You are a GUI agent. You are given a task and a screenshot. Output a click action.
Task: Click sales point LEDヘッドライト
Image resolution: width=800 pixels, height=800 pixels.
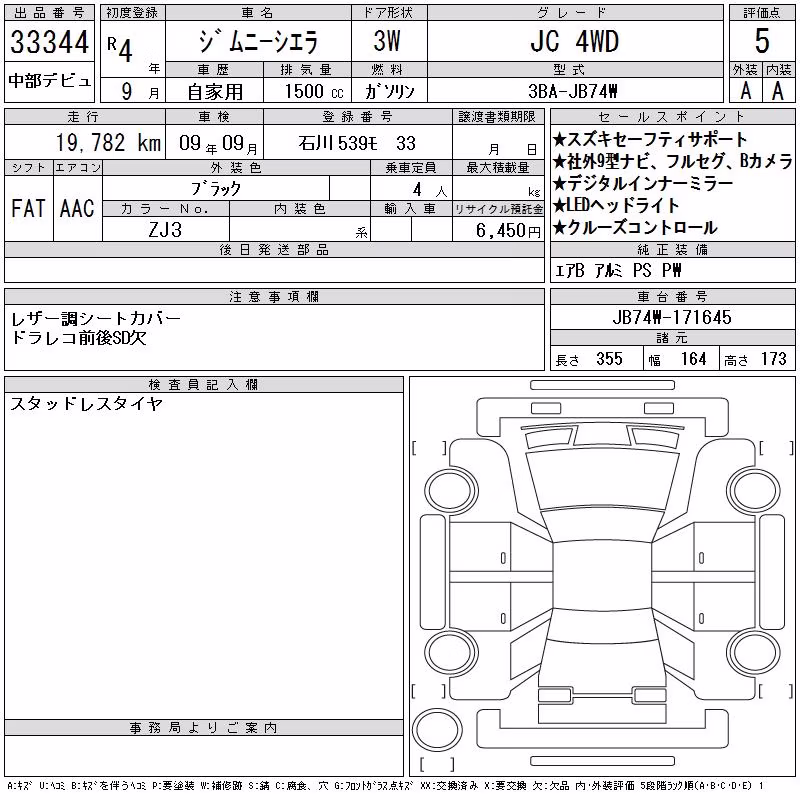616,205
